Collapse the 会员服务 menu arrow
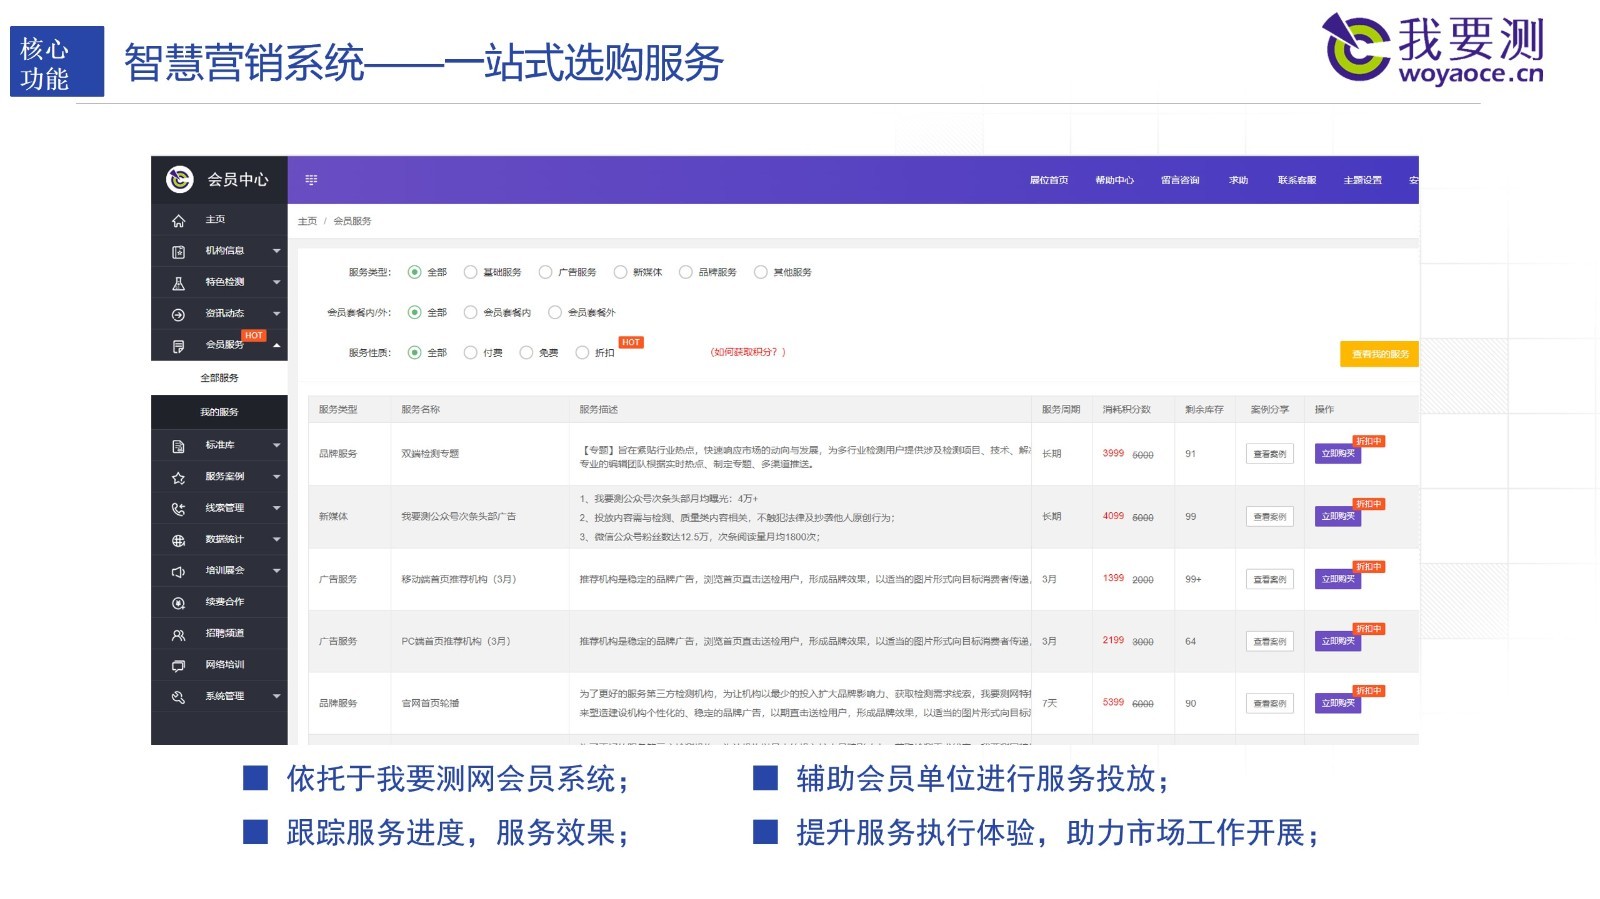This screenshot has height=899, width=1600. [277, 346]
